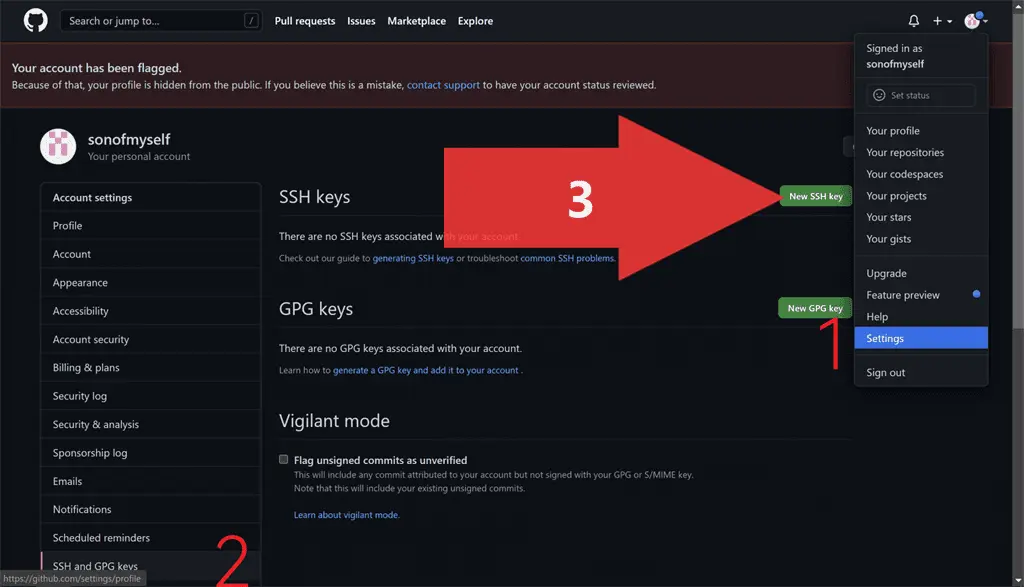Open Account security in the sidebar
The width and height of the screenshot is (1024, 587).
tap(91, 340)
